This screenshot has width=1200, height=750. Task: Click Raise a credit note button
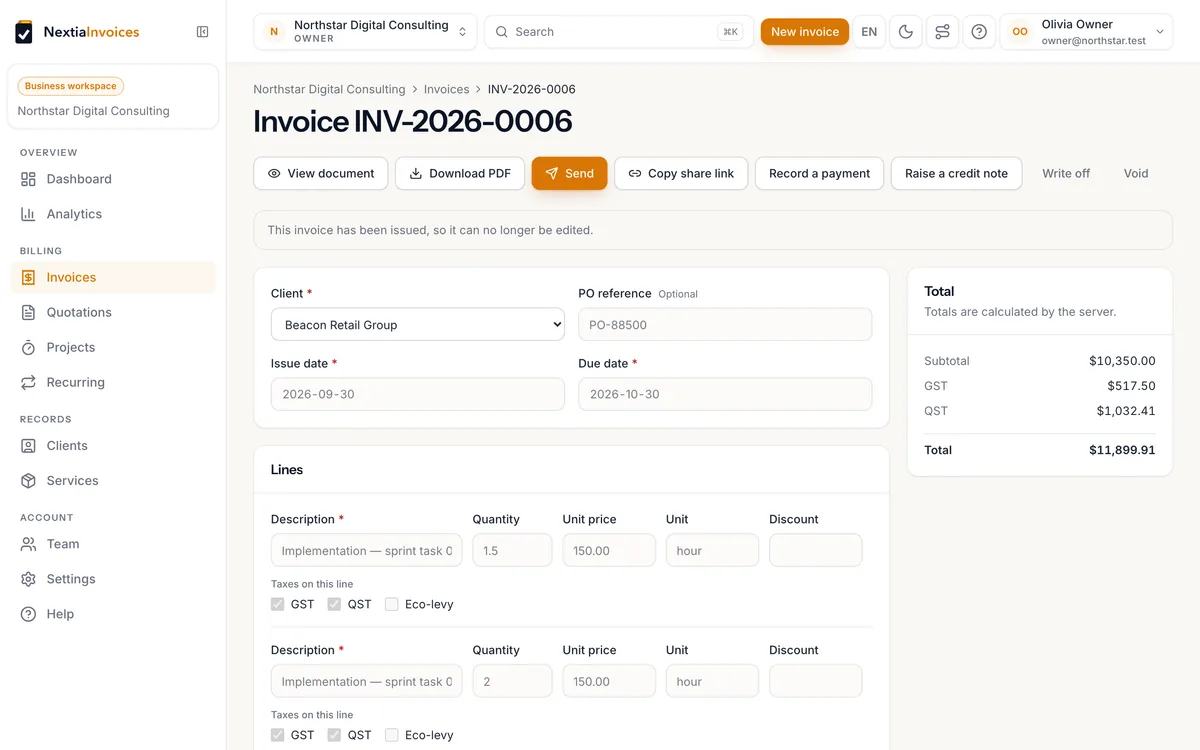pyautogui.click(x=956, y=173)
